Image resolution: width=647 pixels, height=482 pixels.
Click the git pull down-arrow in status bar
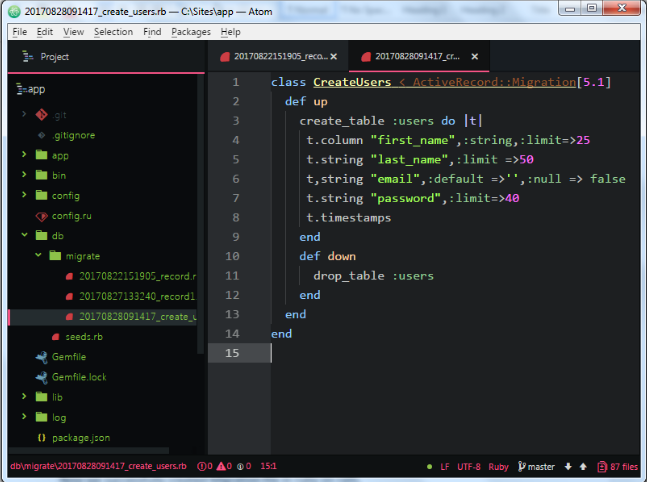click(x=568, y=466)
